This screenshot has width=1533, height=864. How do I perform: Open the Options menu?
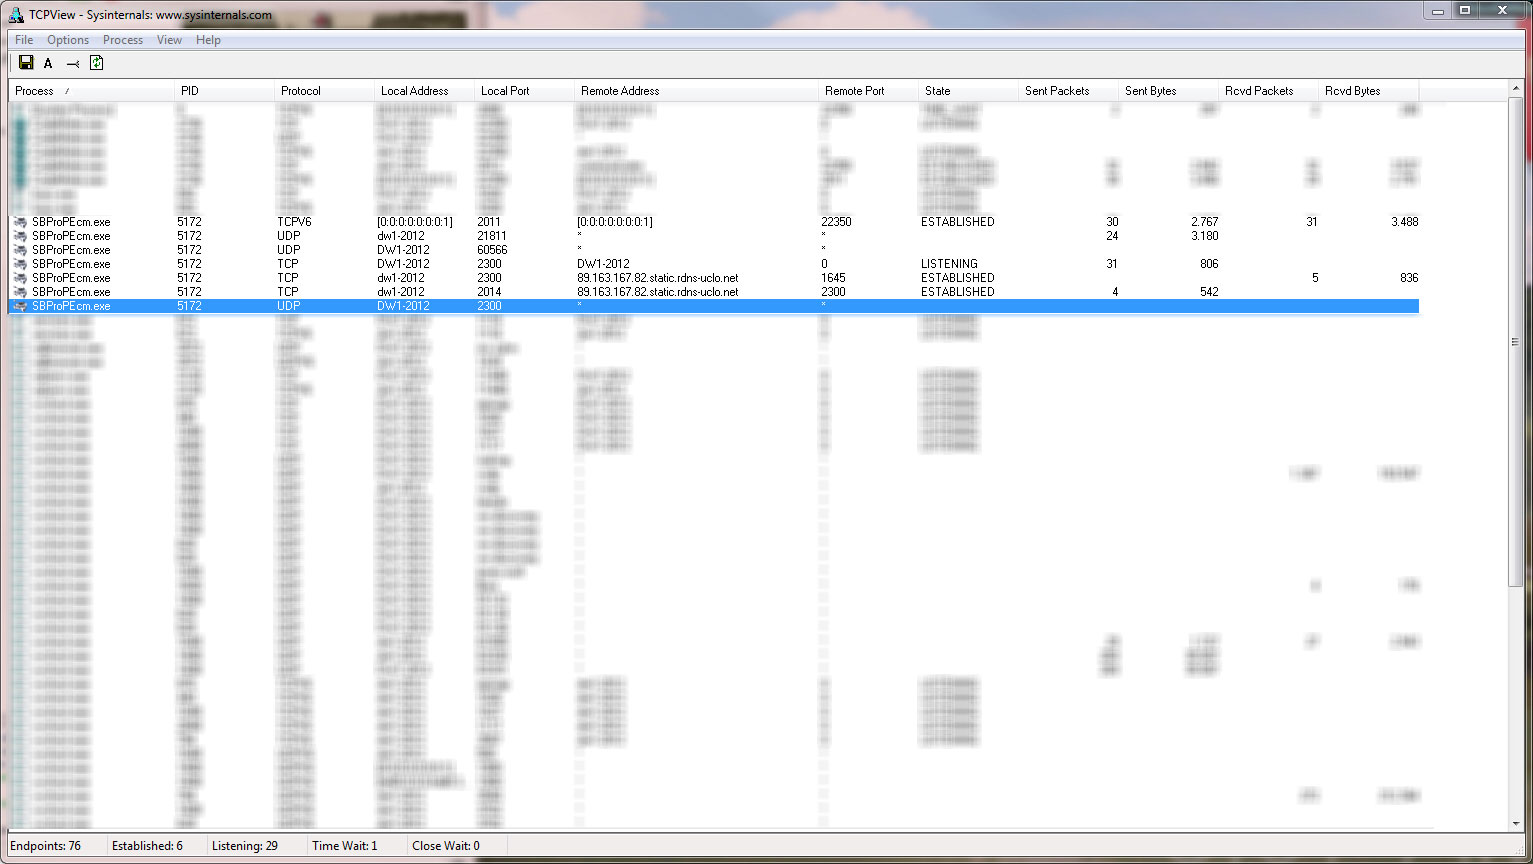point(68,40)
